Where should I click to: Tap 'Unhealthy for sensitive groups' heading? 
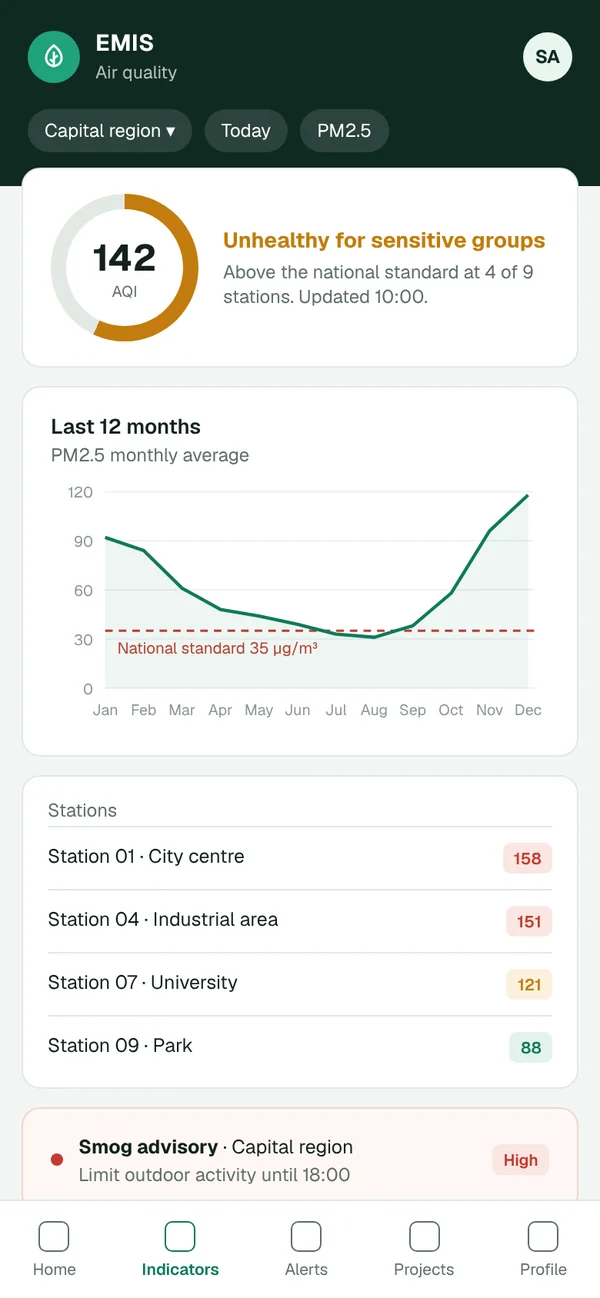(x=384, y=240)
